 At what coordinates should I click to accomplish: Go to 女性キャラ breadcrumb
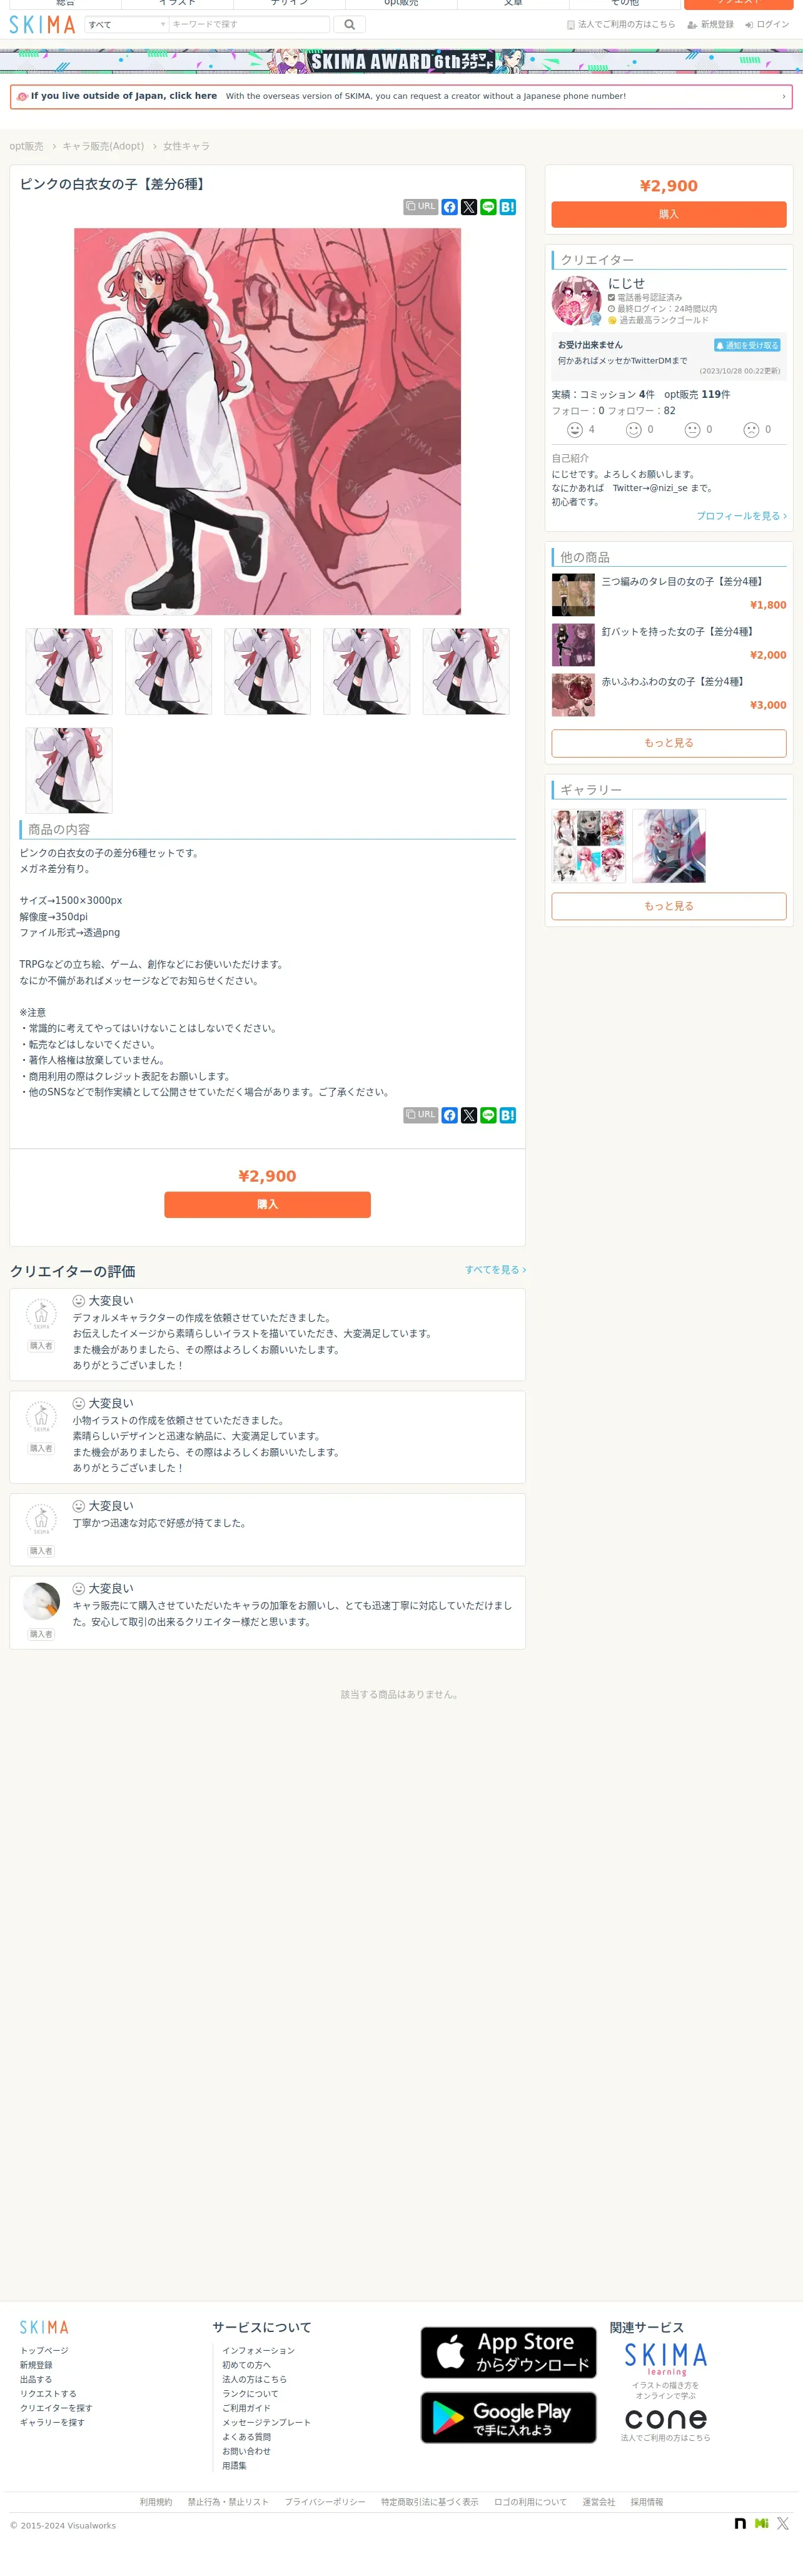tap(186, 146)
